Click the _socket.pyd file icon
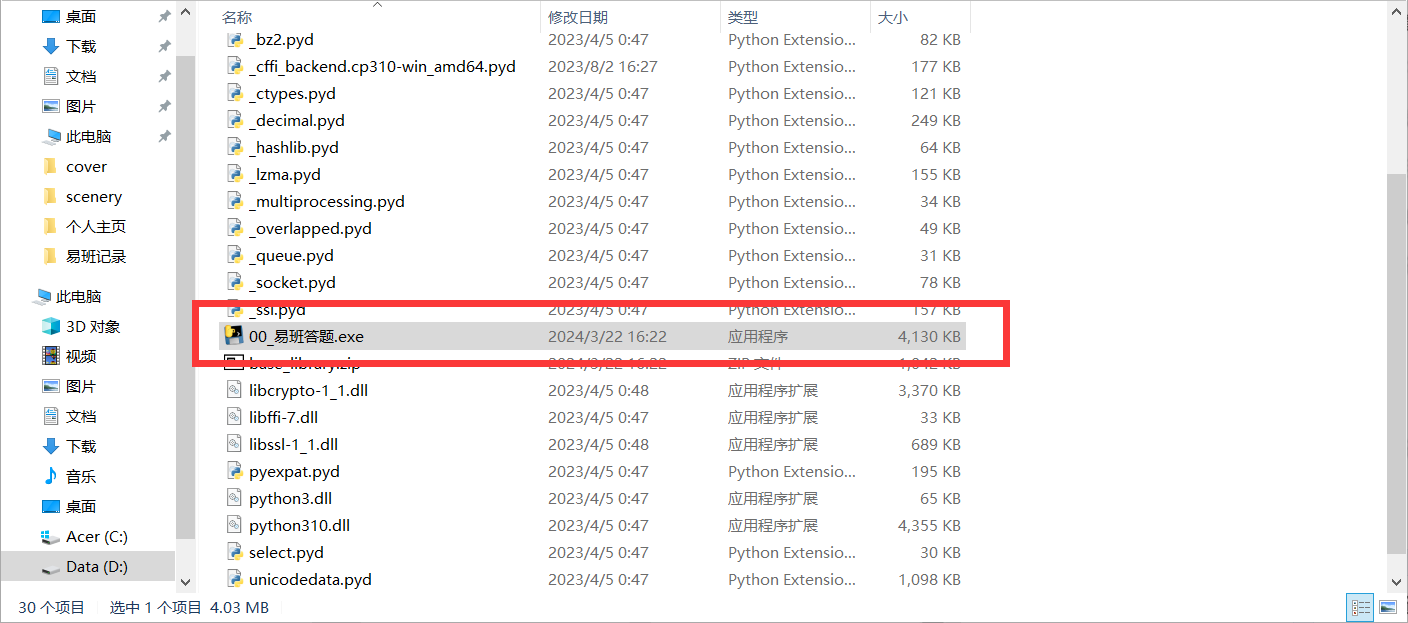The height and width of the screenshot is (623, 1408). click(234, 283)
